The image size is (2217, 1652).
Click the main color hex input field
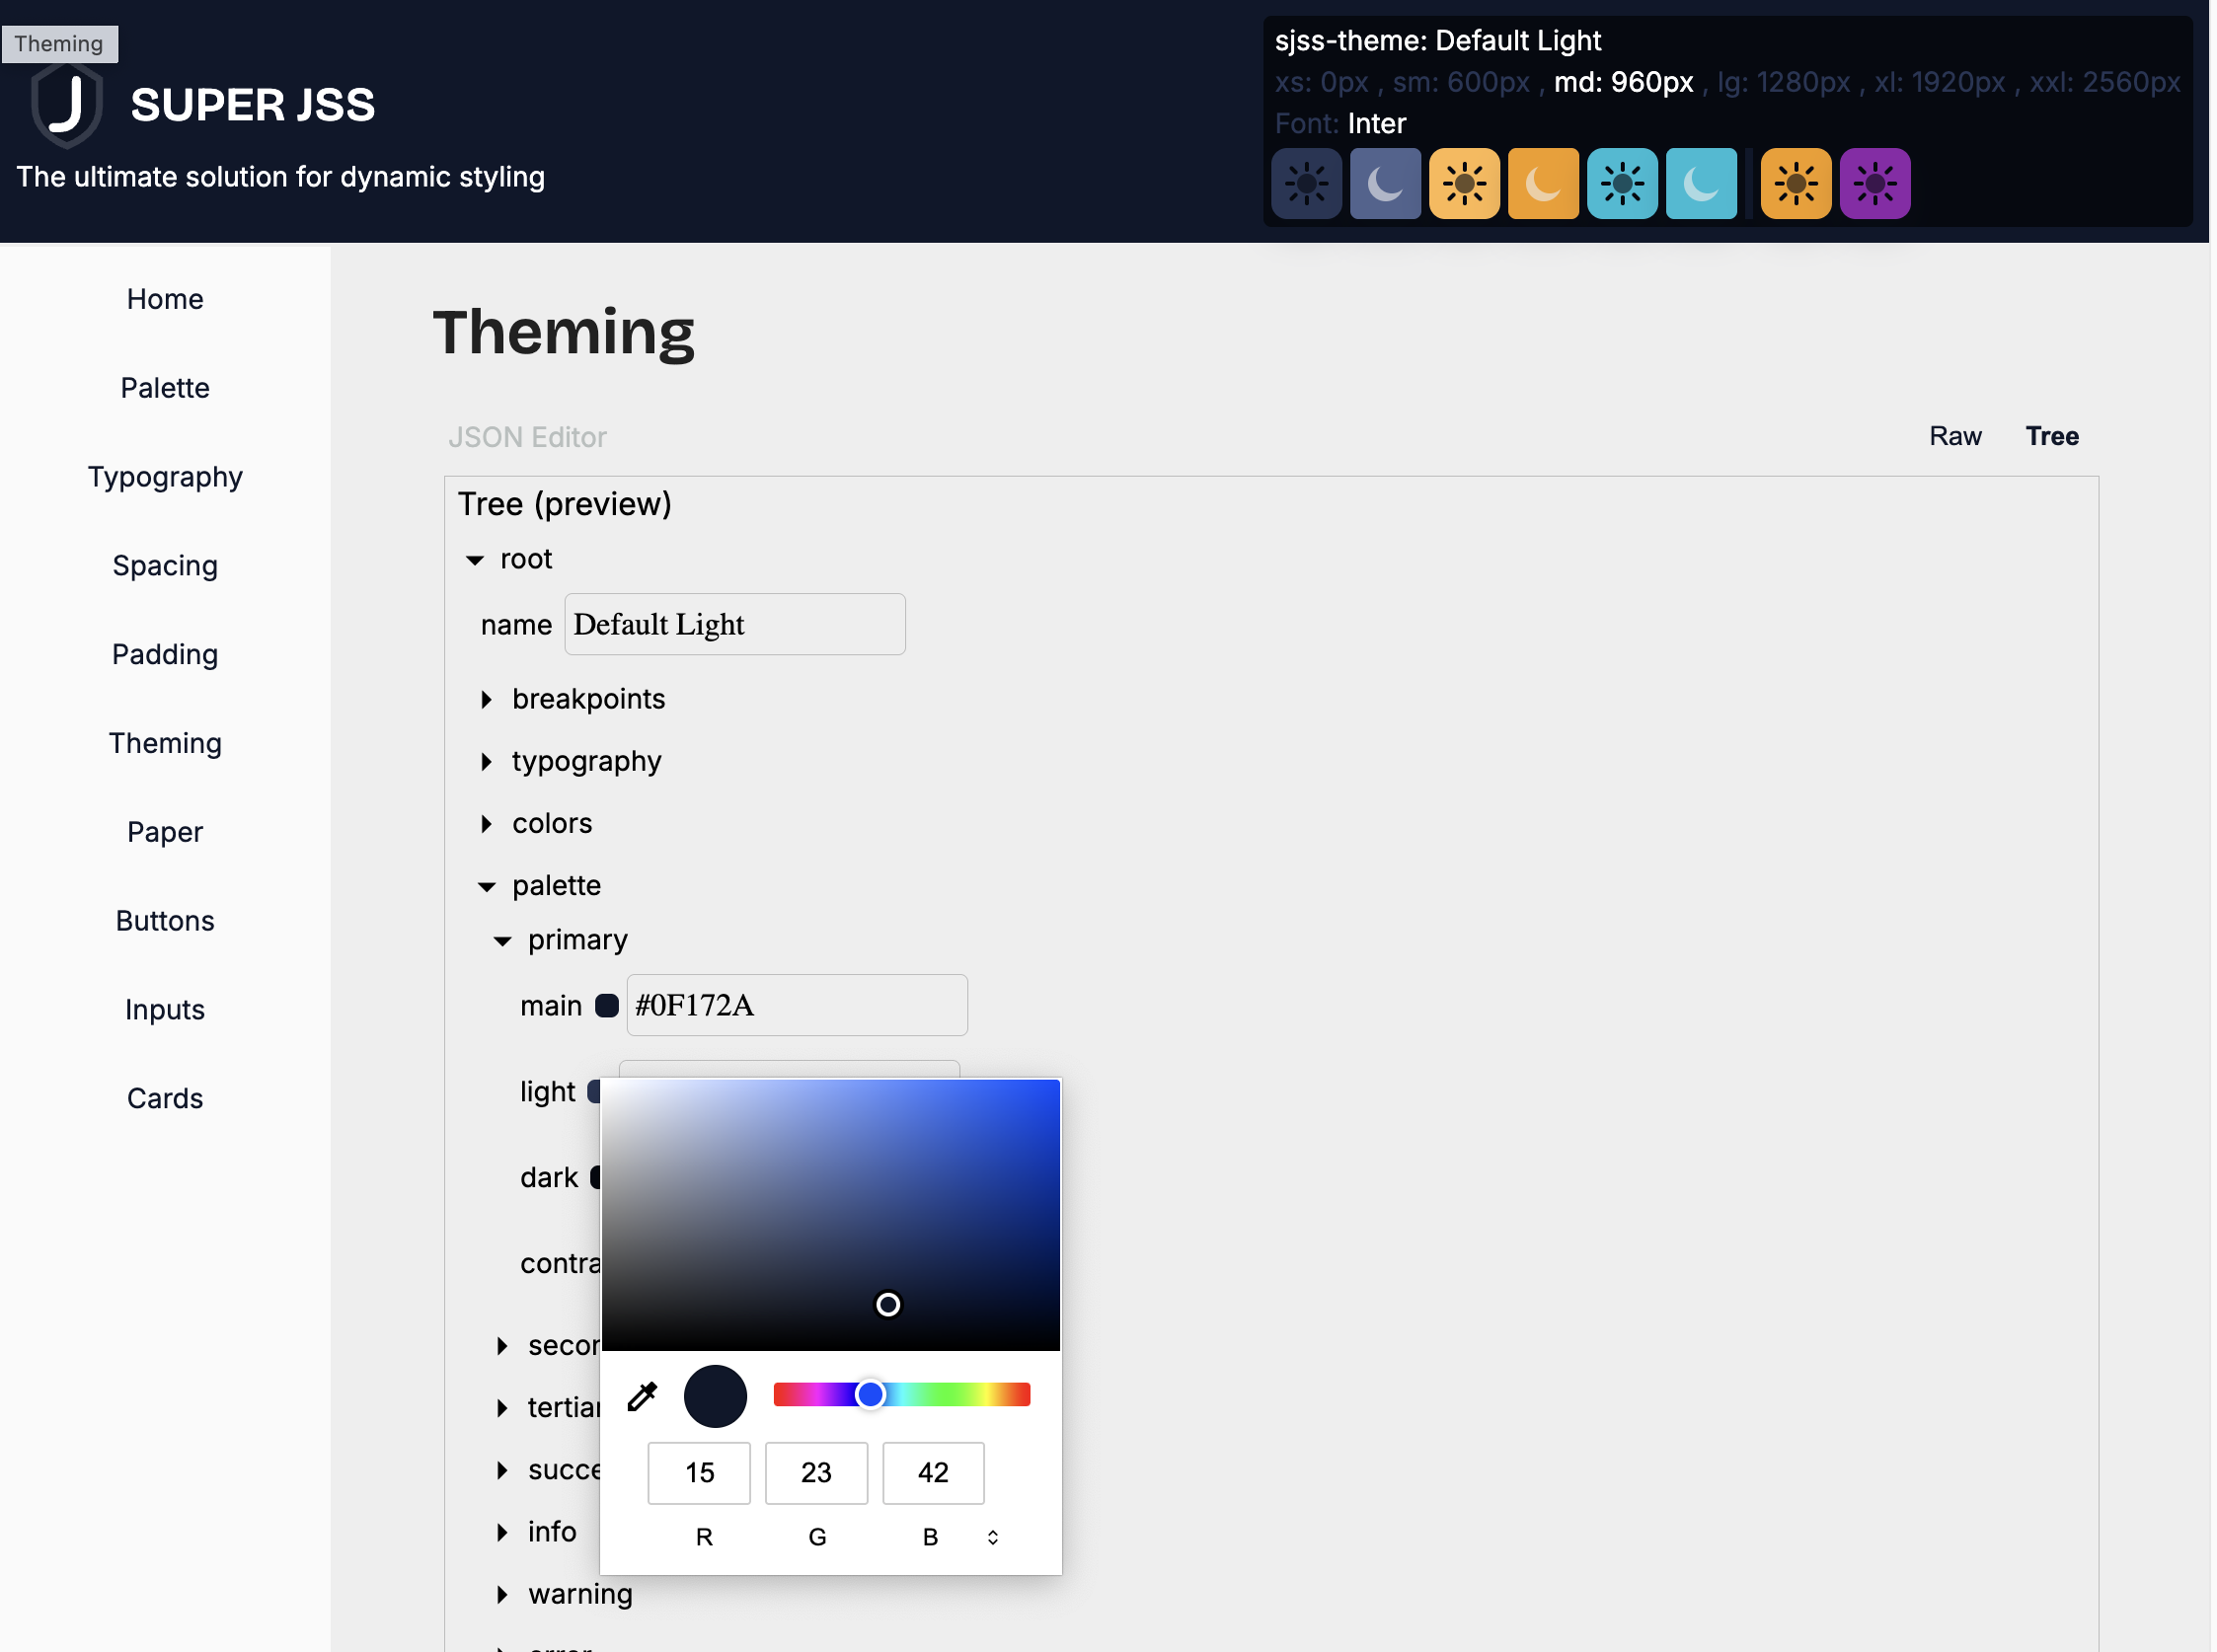[x=796, y=1005]
